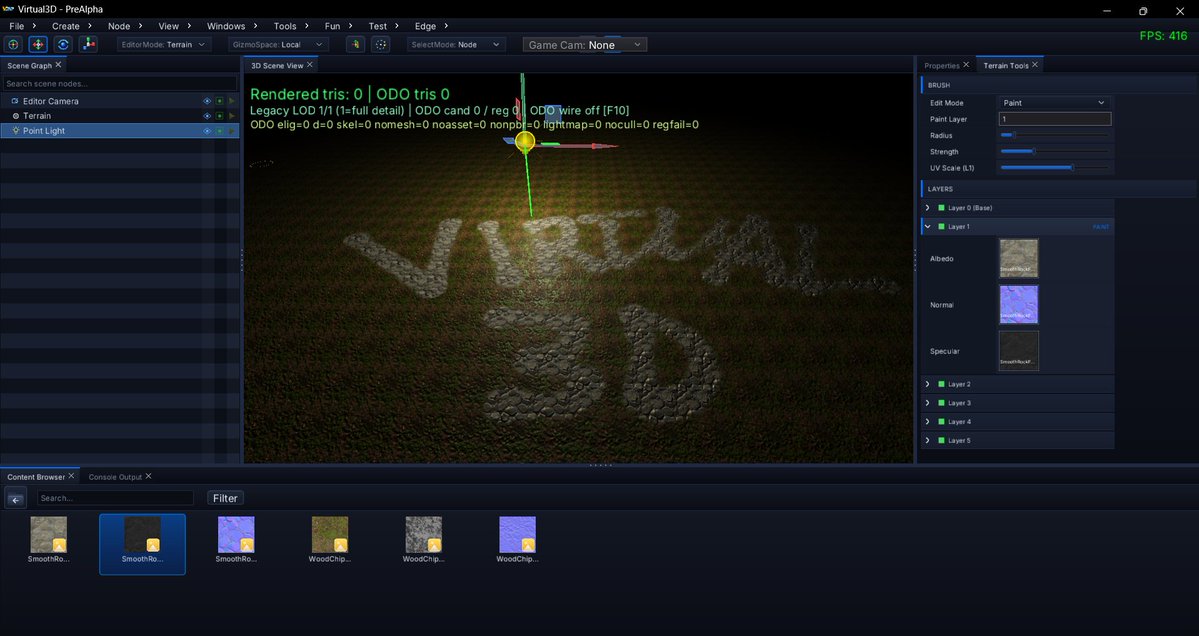Click the content browser back arrow
1199x636 pixels.
tap(15, 499)
